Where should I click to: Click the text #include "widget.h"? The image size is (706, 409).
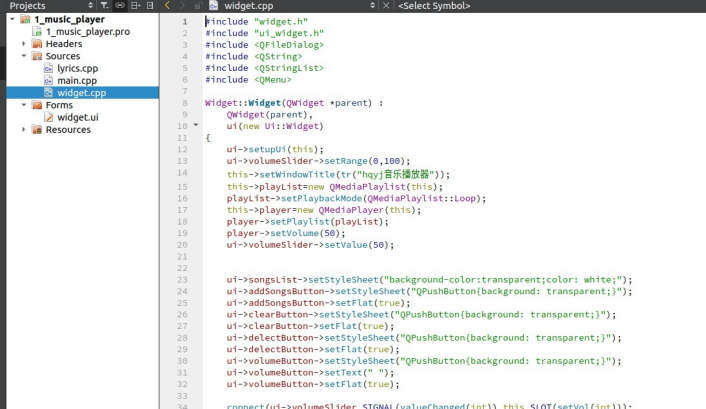click(257, 22)
